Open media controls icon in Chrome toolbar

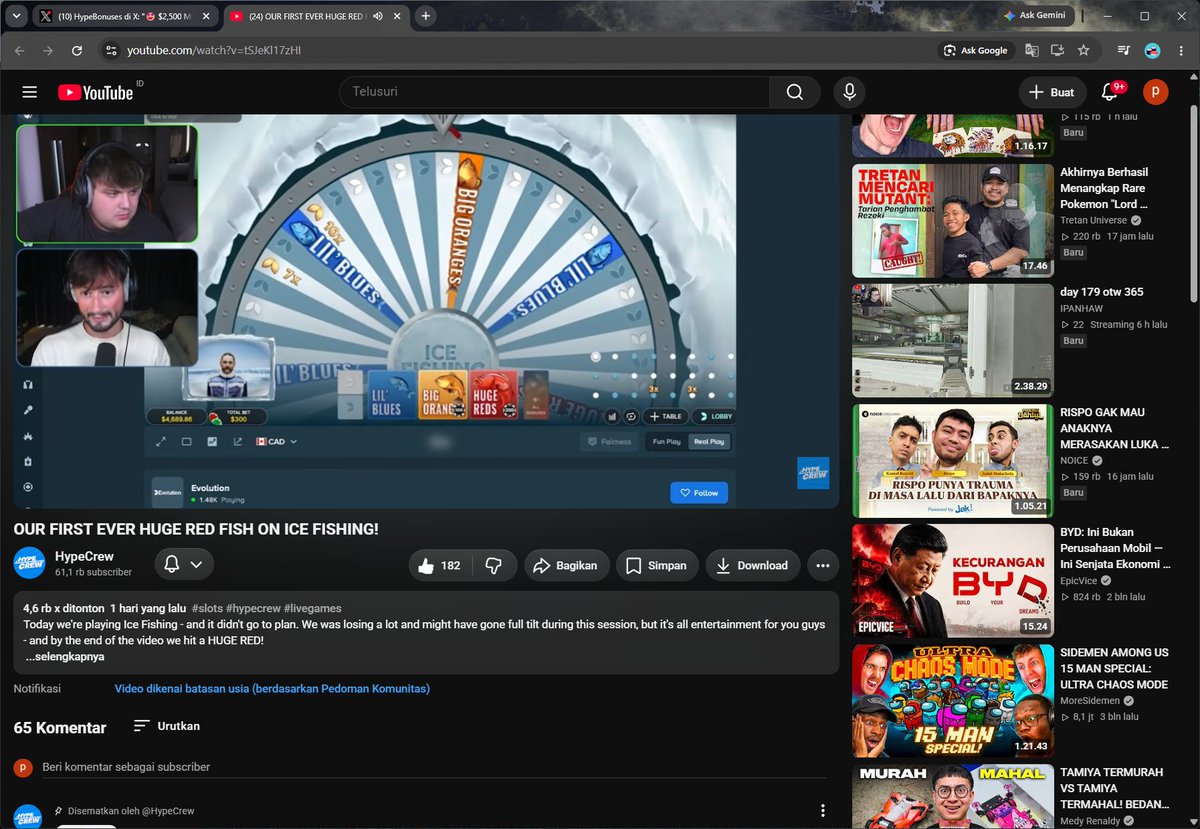pos(1124,50)
